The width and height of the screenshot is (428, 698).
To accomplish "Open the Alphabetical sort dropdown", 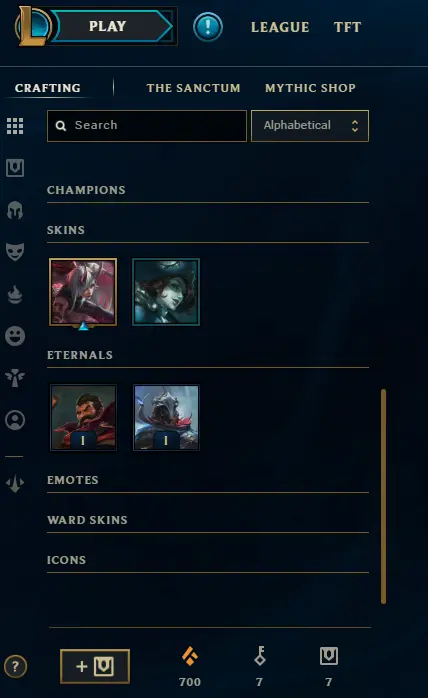I will (x=310, y=126).
